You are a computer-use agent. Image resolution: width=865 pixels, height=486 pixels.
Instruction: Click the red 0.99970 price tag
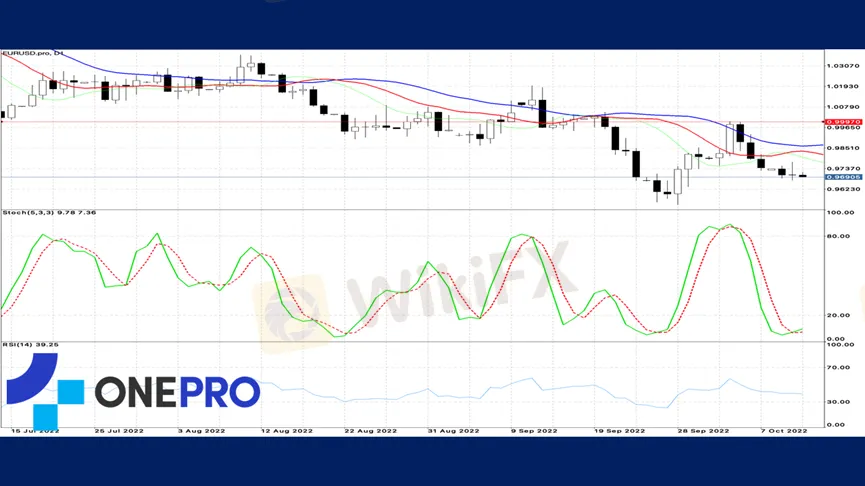842,122
